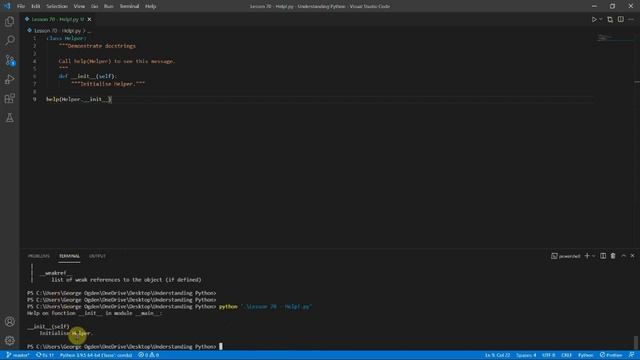This screenshot has width=640, height=360.
Task: Split the terminal
Action: 603,256
